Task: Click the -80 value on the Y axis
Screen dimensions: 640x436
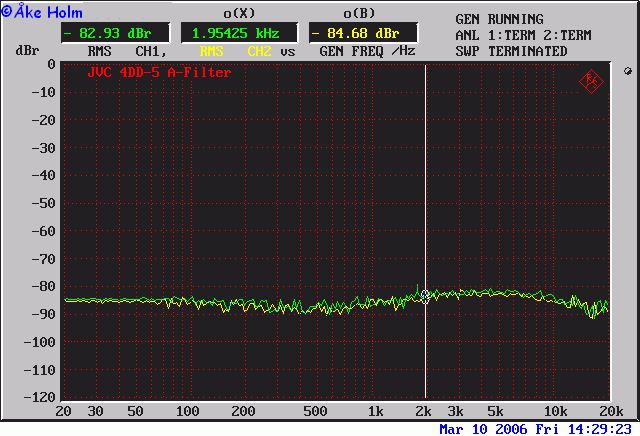Action: coord(43,286)
